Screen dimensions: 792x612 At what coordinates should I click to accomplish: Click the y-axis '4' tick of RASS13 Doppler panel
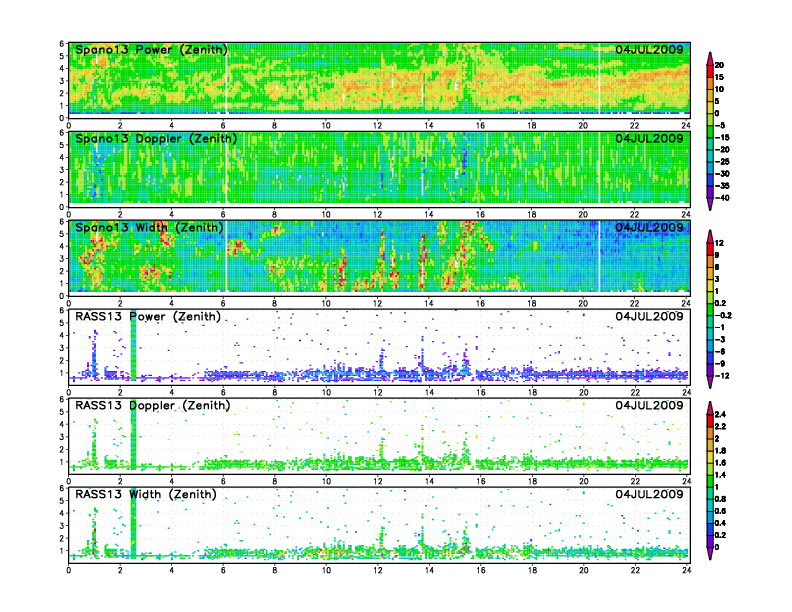(x=62, y=424)
